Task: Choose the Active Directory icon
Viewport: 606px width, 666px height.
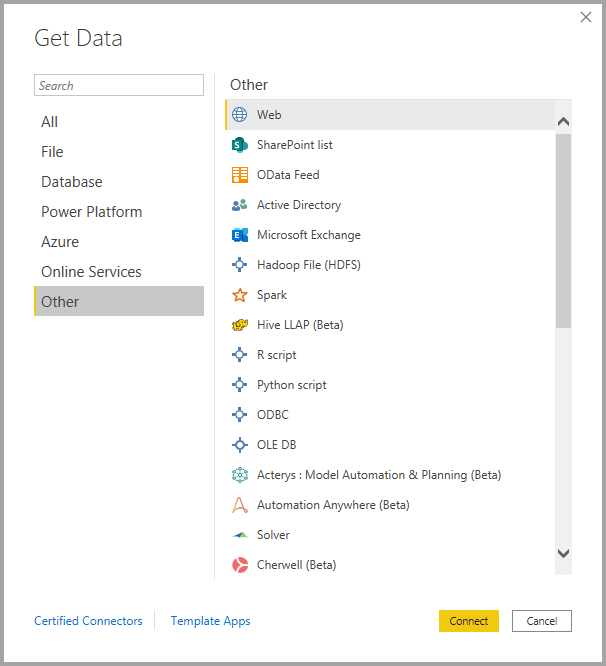Action: click(240, 205)
